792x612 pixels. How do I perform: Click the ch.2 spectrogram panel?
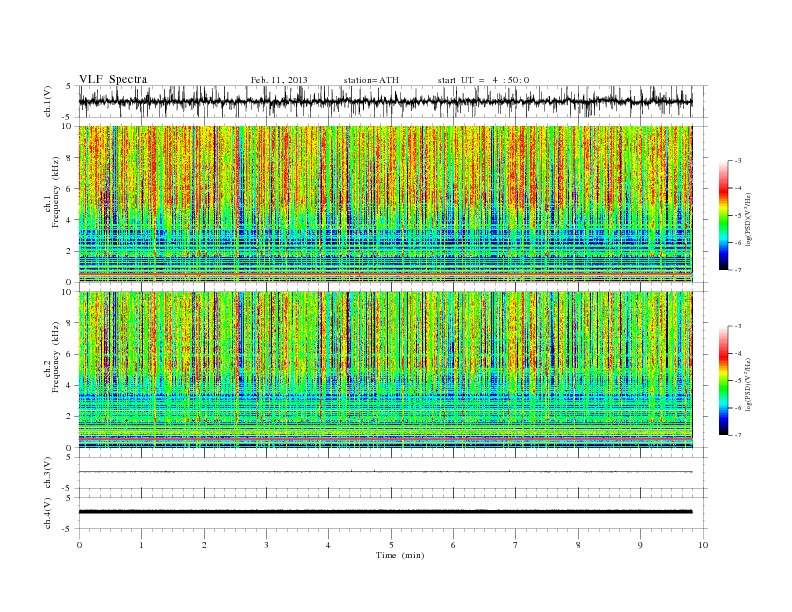click(385, 370)
